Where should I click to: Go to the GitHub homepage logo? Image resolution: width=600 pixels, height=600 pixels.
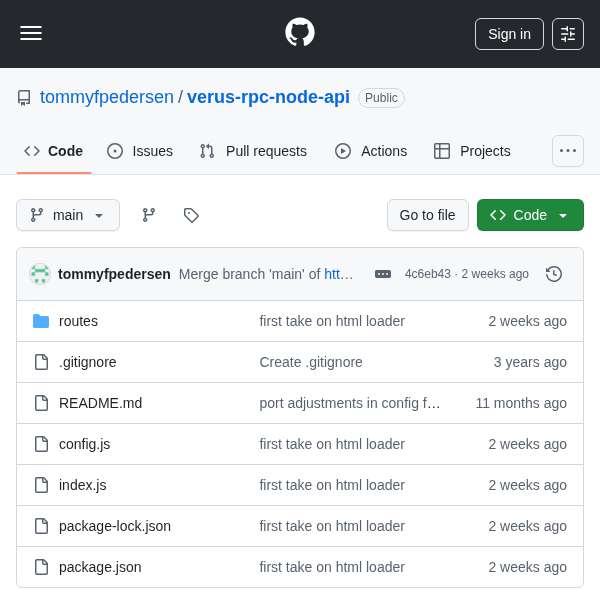300,33
